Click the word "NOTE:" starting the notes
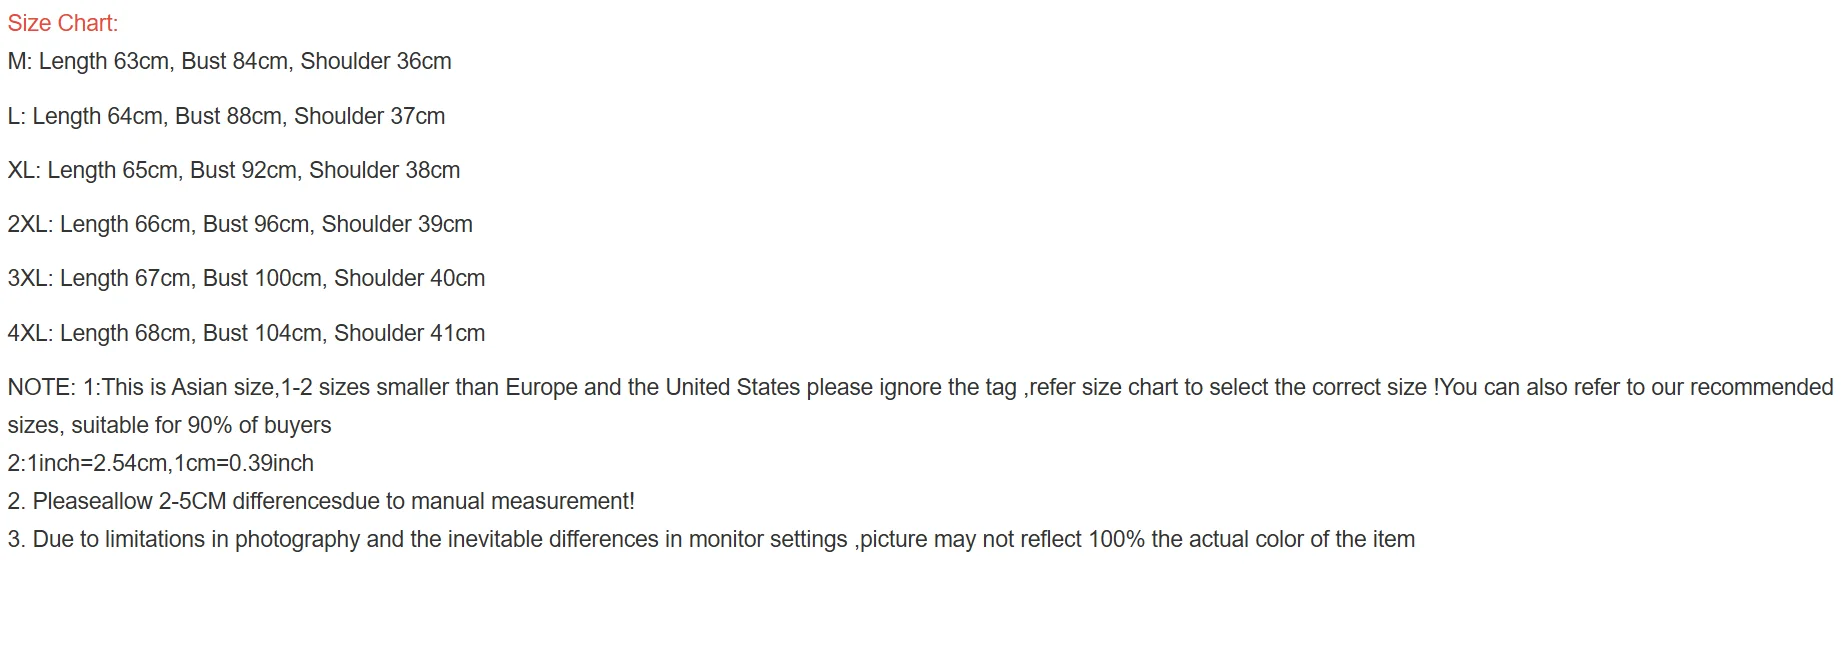 click(41, 388)
